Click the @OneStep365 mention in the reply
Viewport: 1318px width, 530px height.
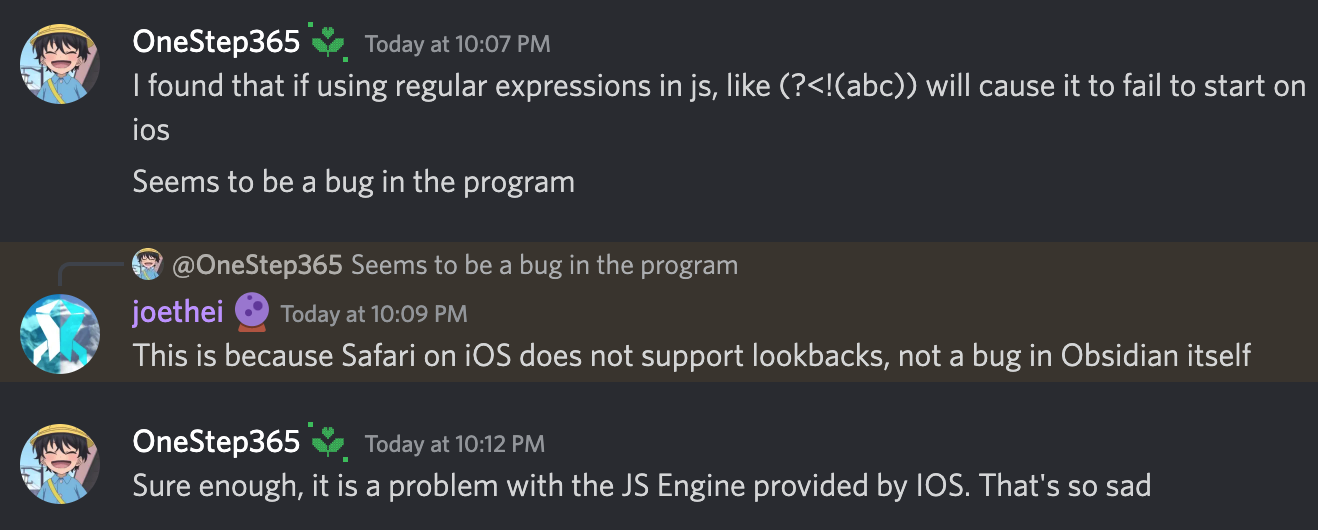pos(257,265)
